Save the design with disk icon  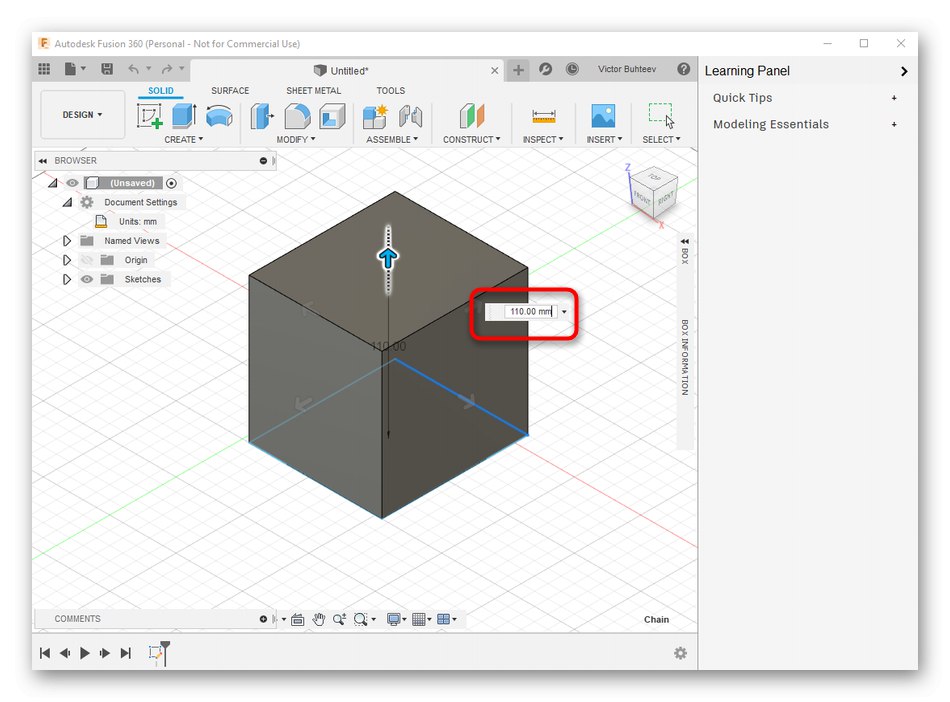(107, 69)
